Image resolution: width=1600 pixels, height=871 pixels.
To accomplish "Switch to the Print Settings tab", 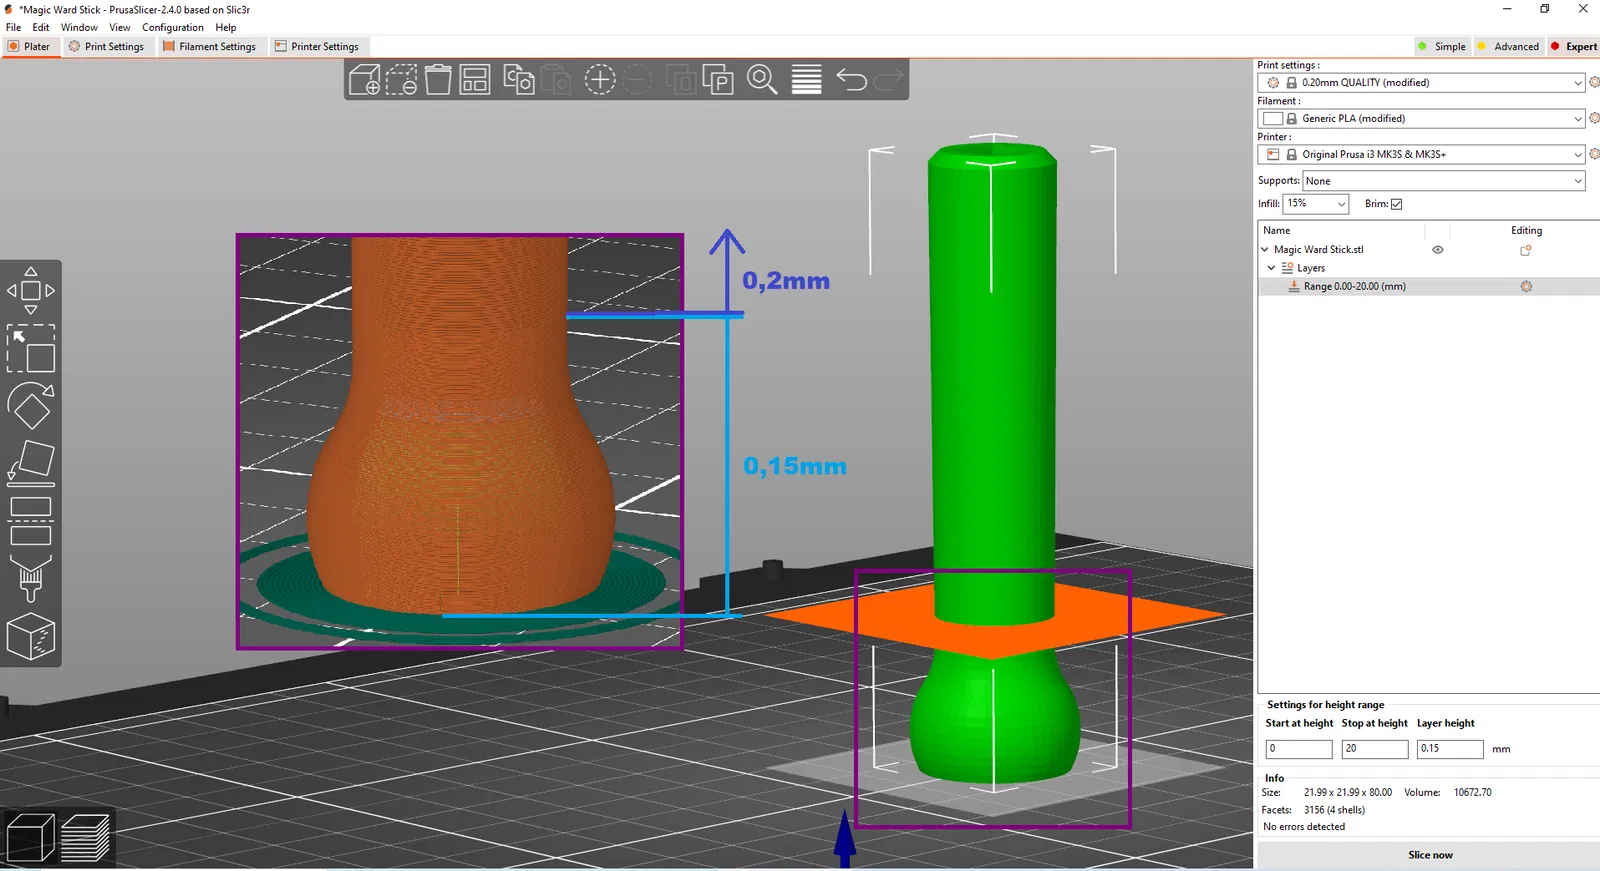I will click(x=107, y=47).
